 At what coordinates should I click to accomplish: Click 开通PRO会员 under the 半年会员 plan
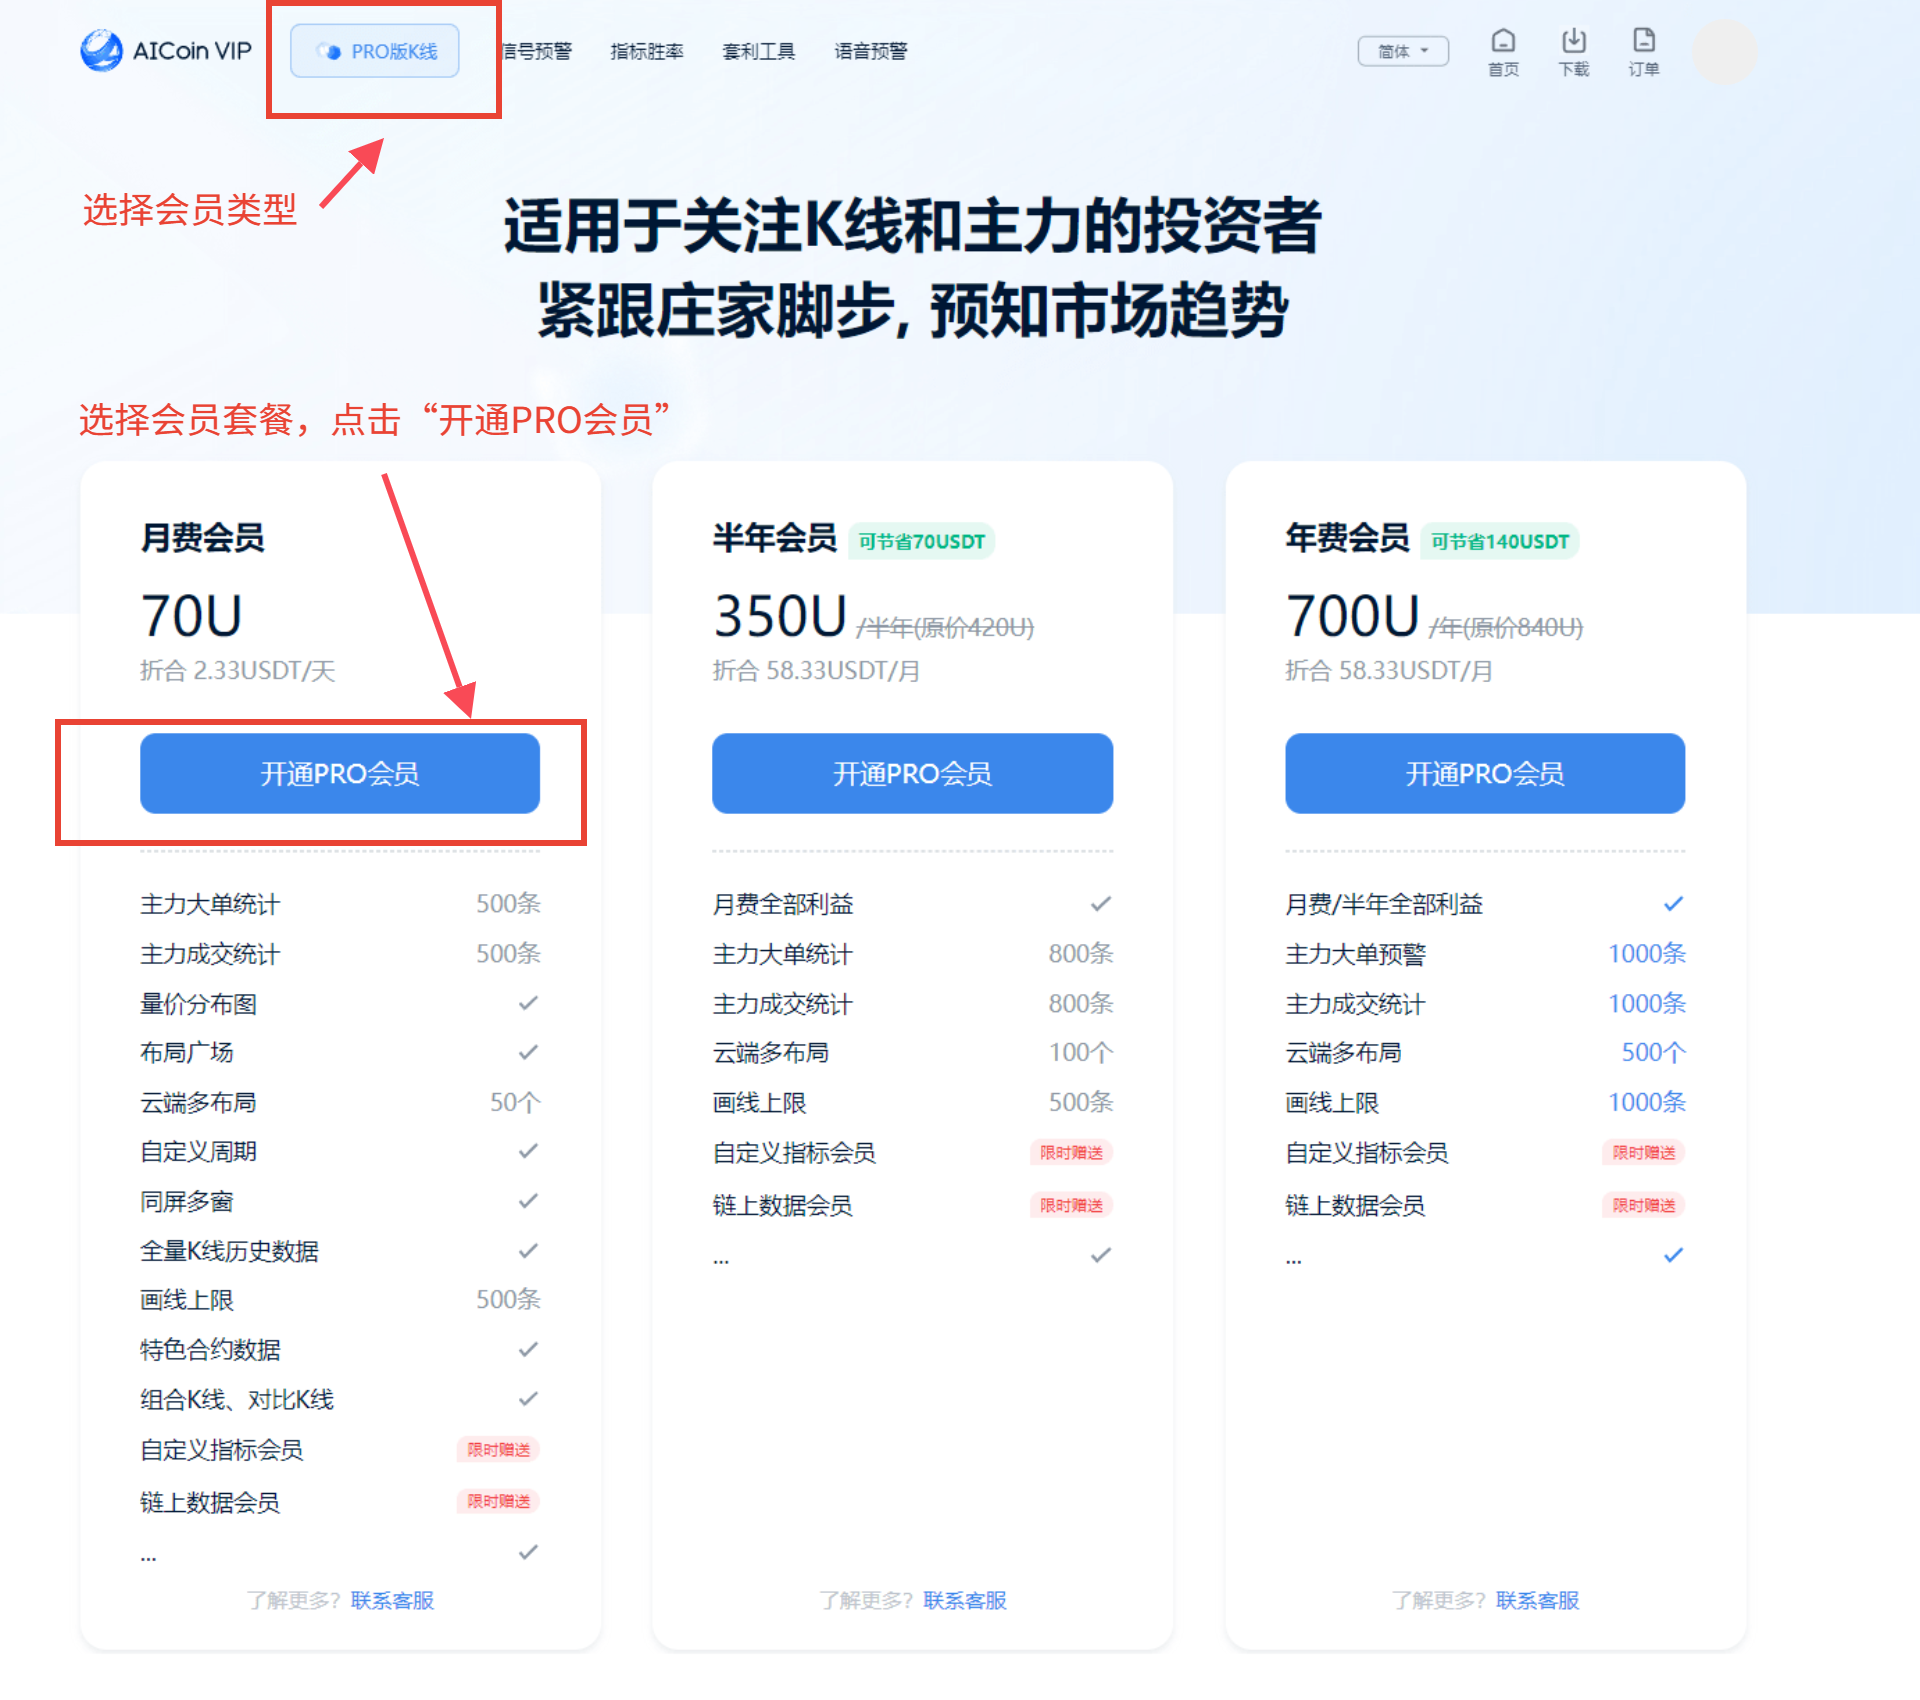[911, 773]
